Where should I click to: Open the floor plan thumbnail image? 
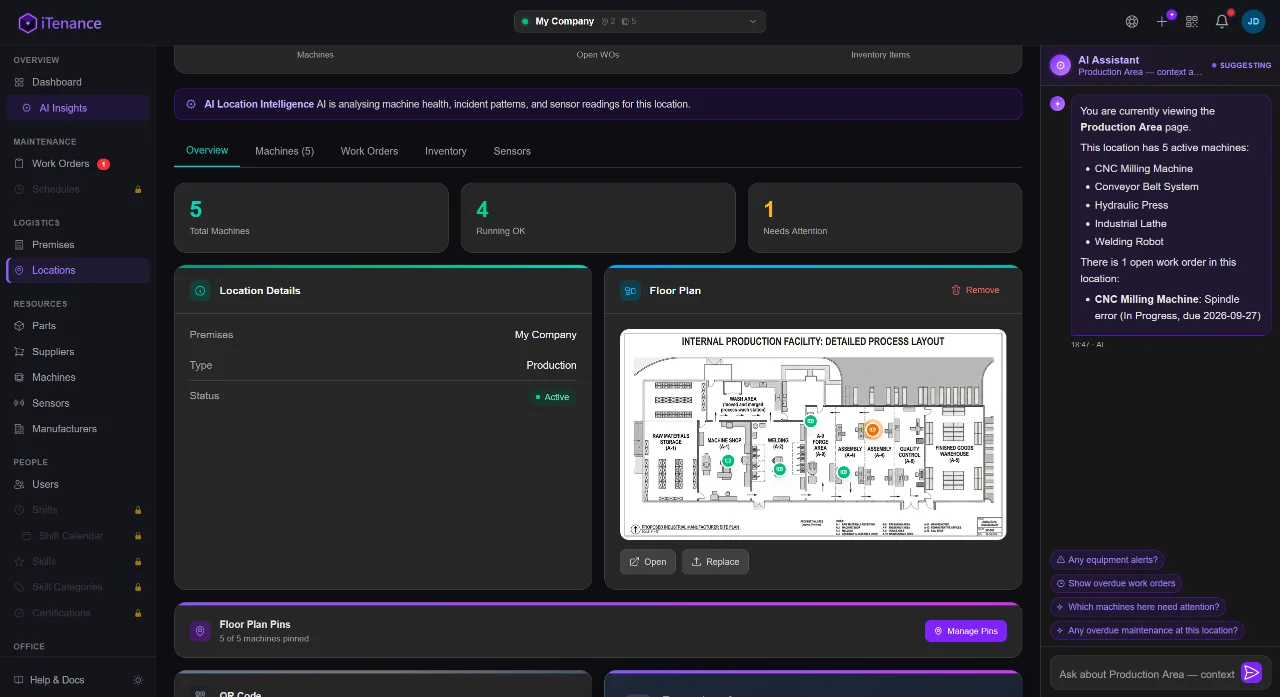[x=813, y=435]
